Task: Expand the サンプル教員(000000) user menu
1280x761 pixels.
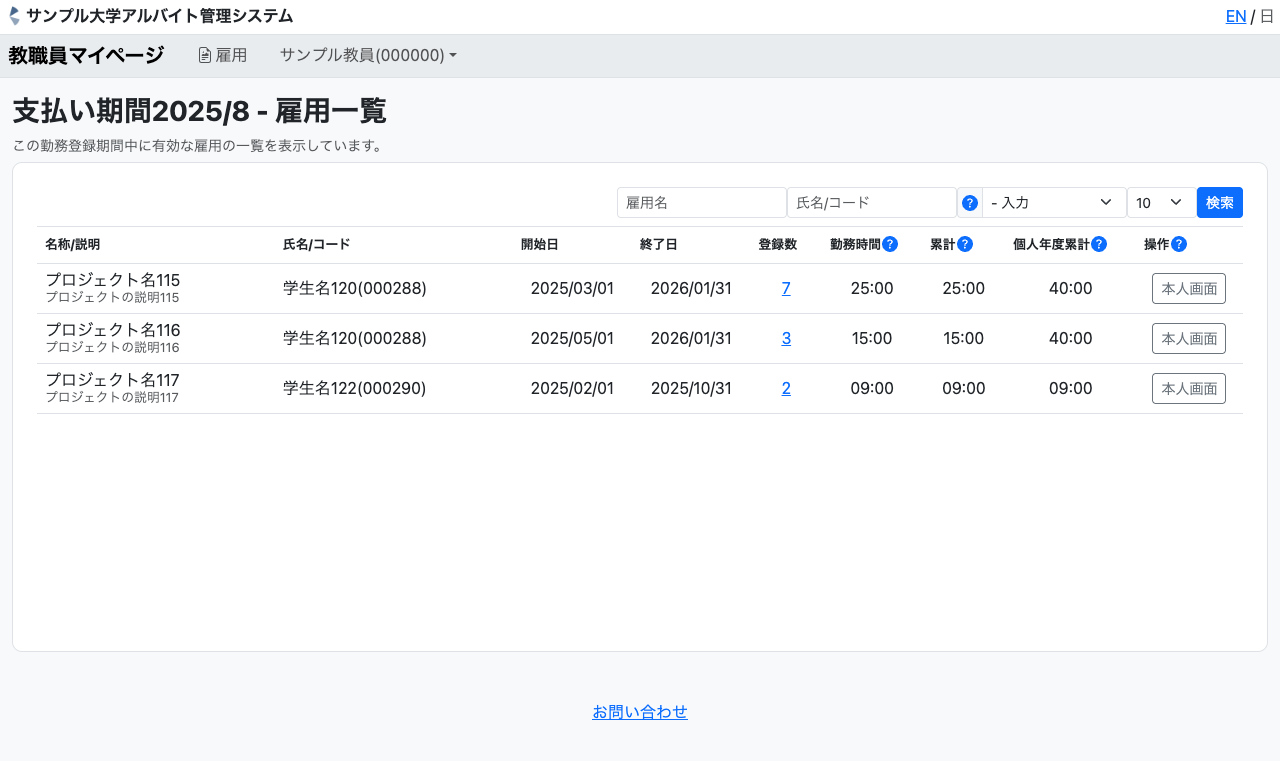Action: pyautogui.click(x=368, y=56)
